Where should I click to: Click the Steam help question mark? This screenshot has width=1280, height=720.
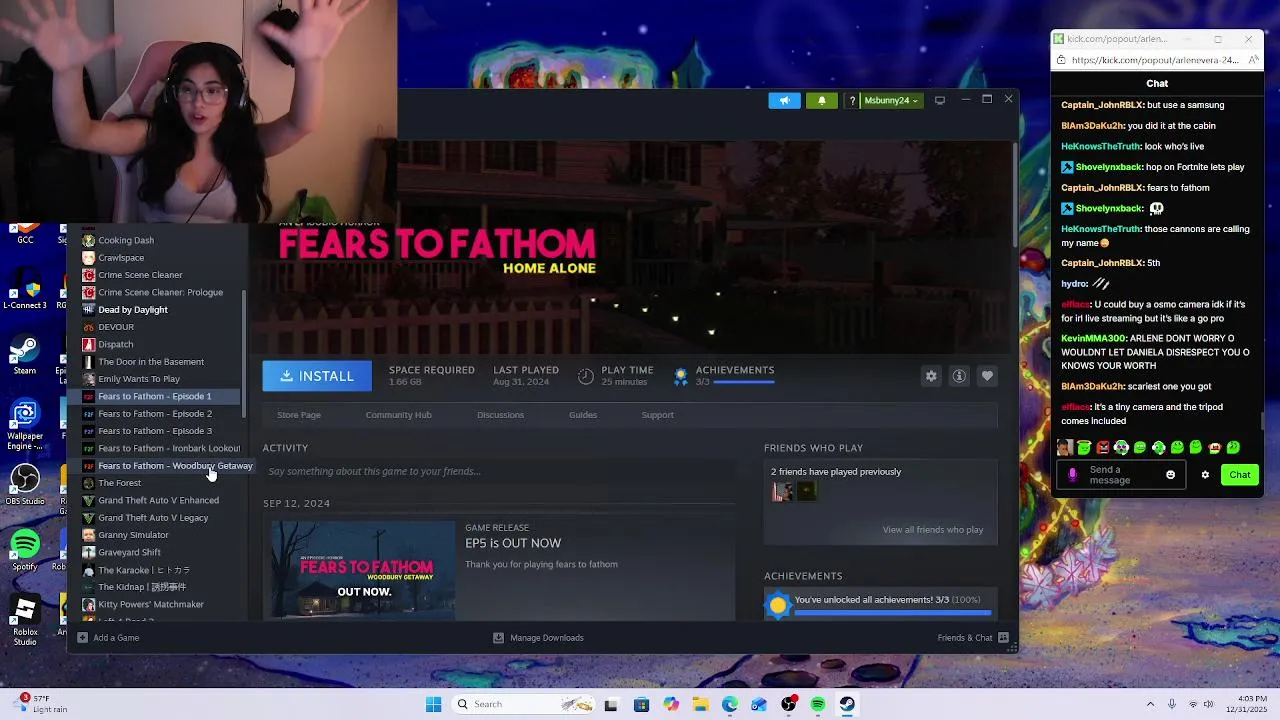tap(852, 100)
